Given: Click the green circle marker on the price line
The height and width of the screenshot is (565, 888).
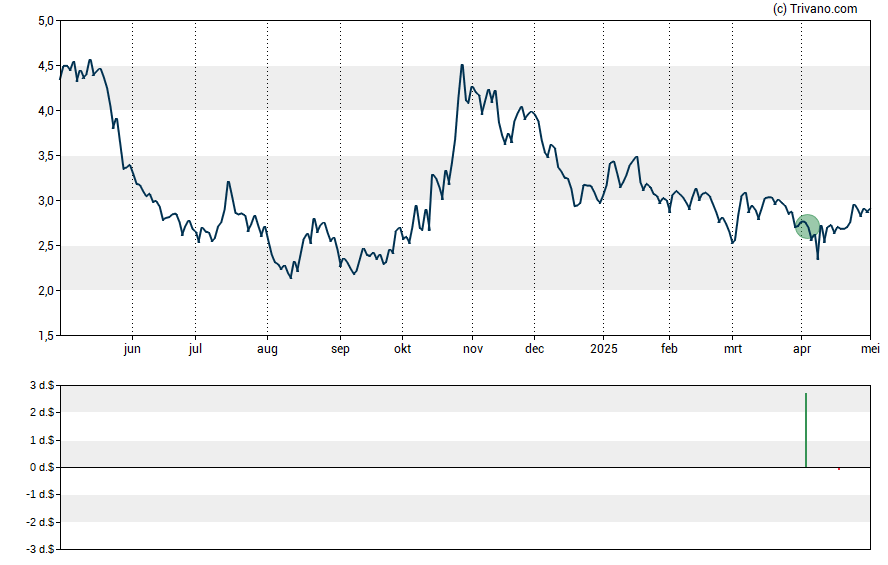Looking at the screenshot, I should pos(807,226).
